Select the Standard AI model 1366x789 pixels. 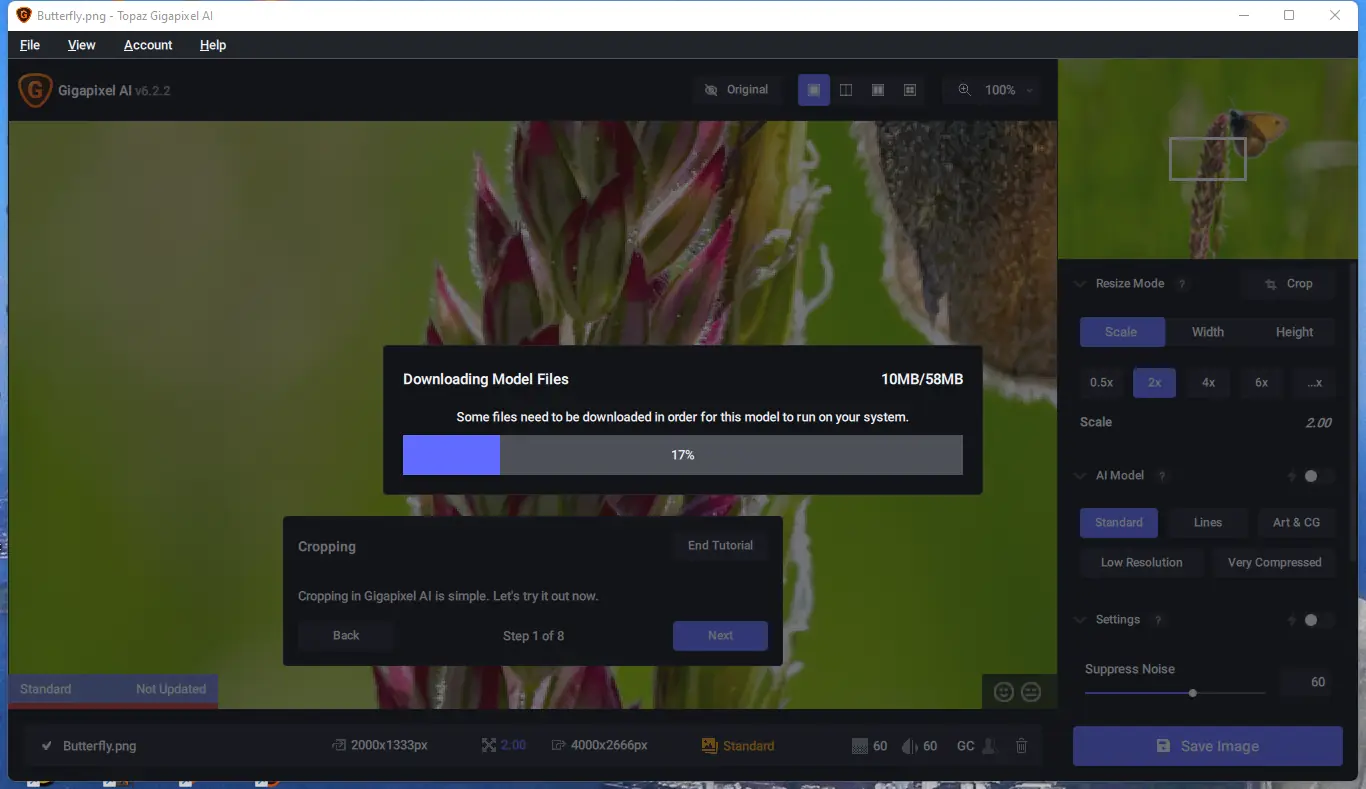point(1119,523)
